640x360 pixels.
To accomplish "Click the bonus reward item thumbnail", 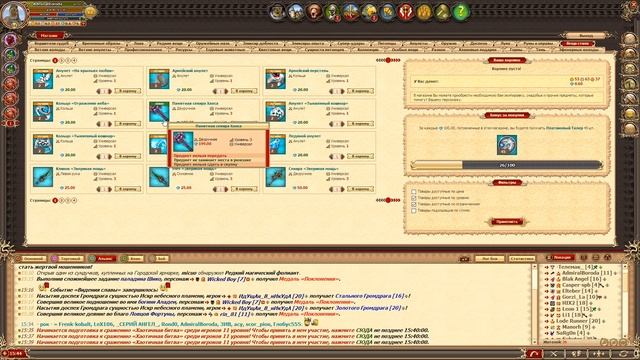I will coord(507,145).
